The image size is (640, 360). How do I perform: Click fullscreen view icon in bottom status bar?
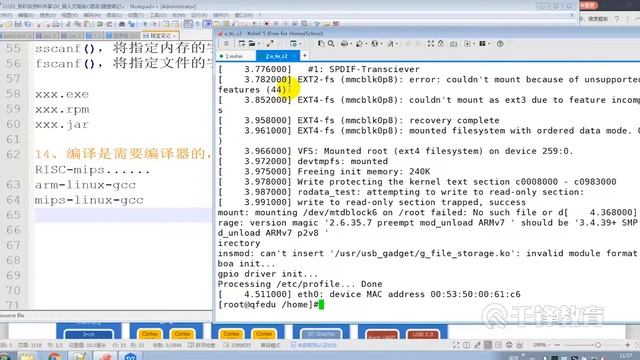tap(456, 345)
